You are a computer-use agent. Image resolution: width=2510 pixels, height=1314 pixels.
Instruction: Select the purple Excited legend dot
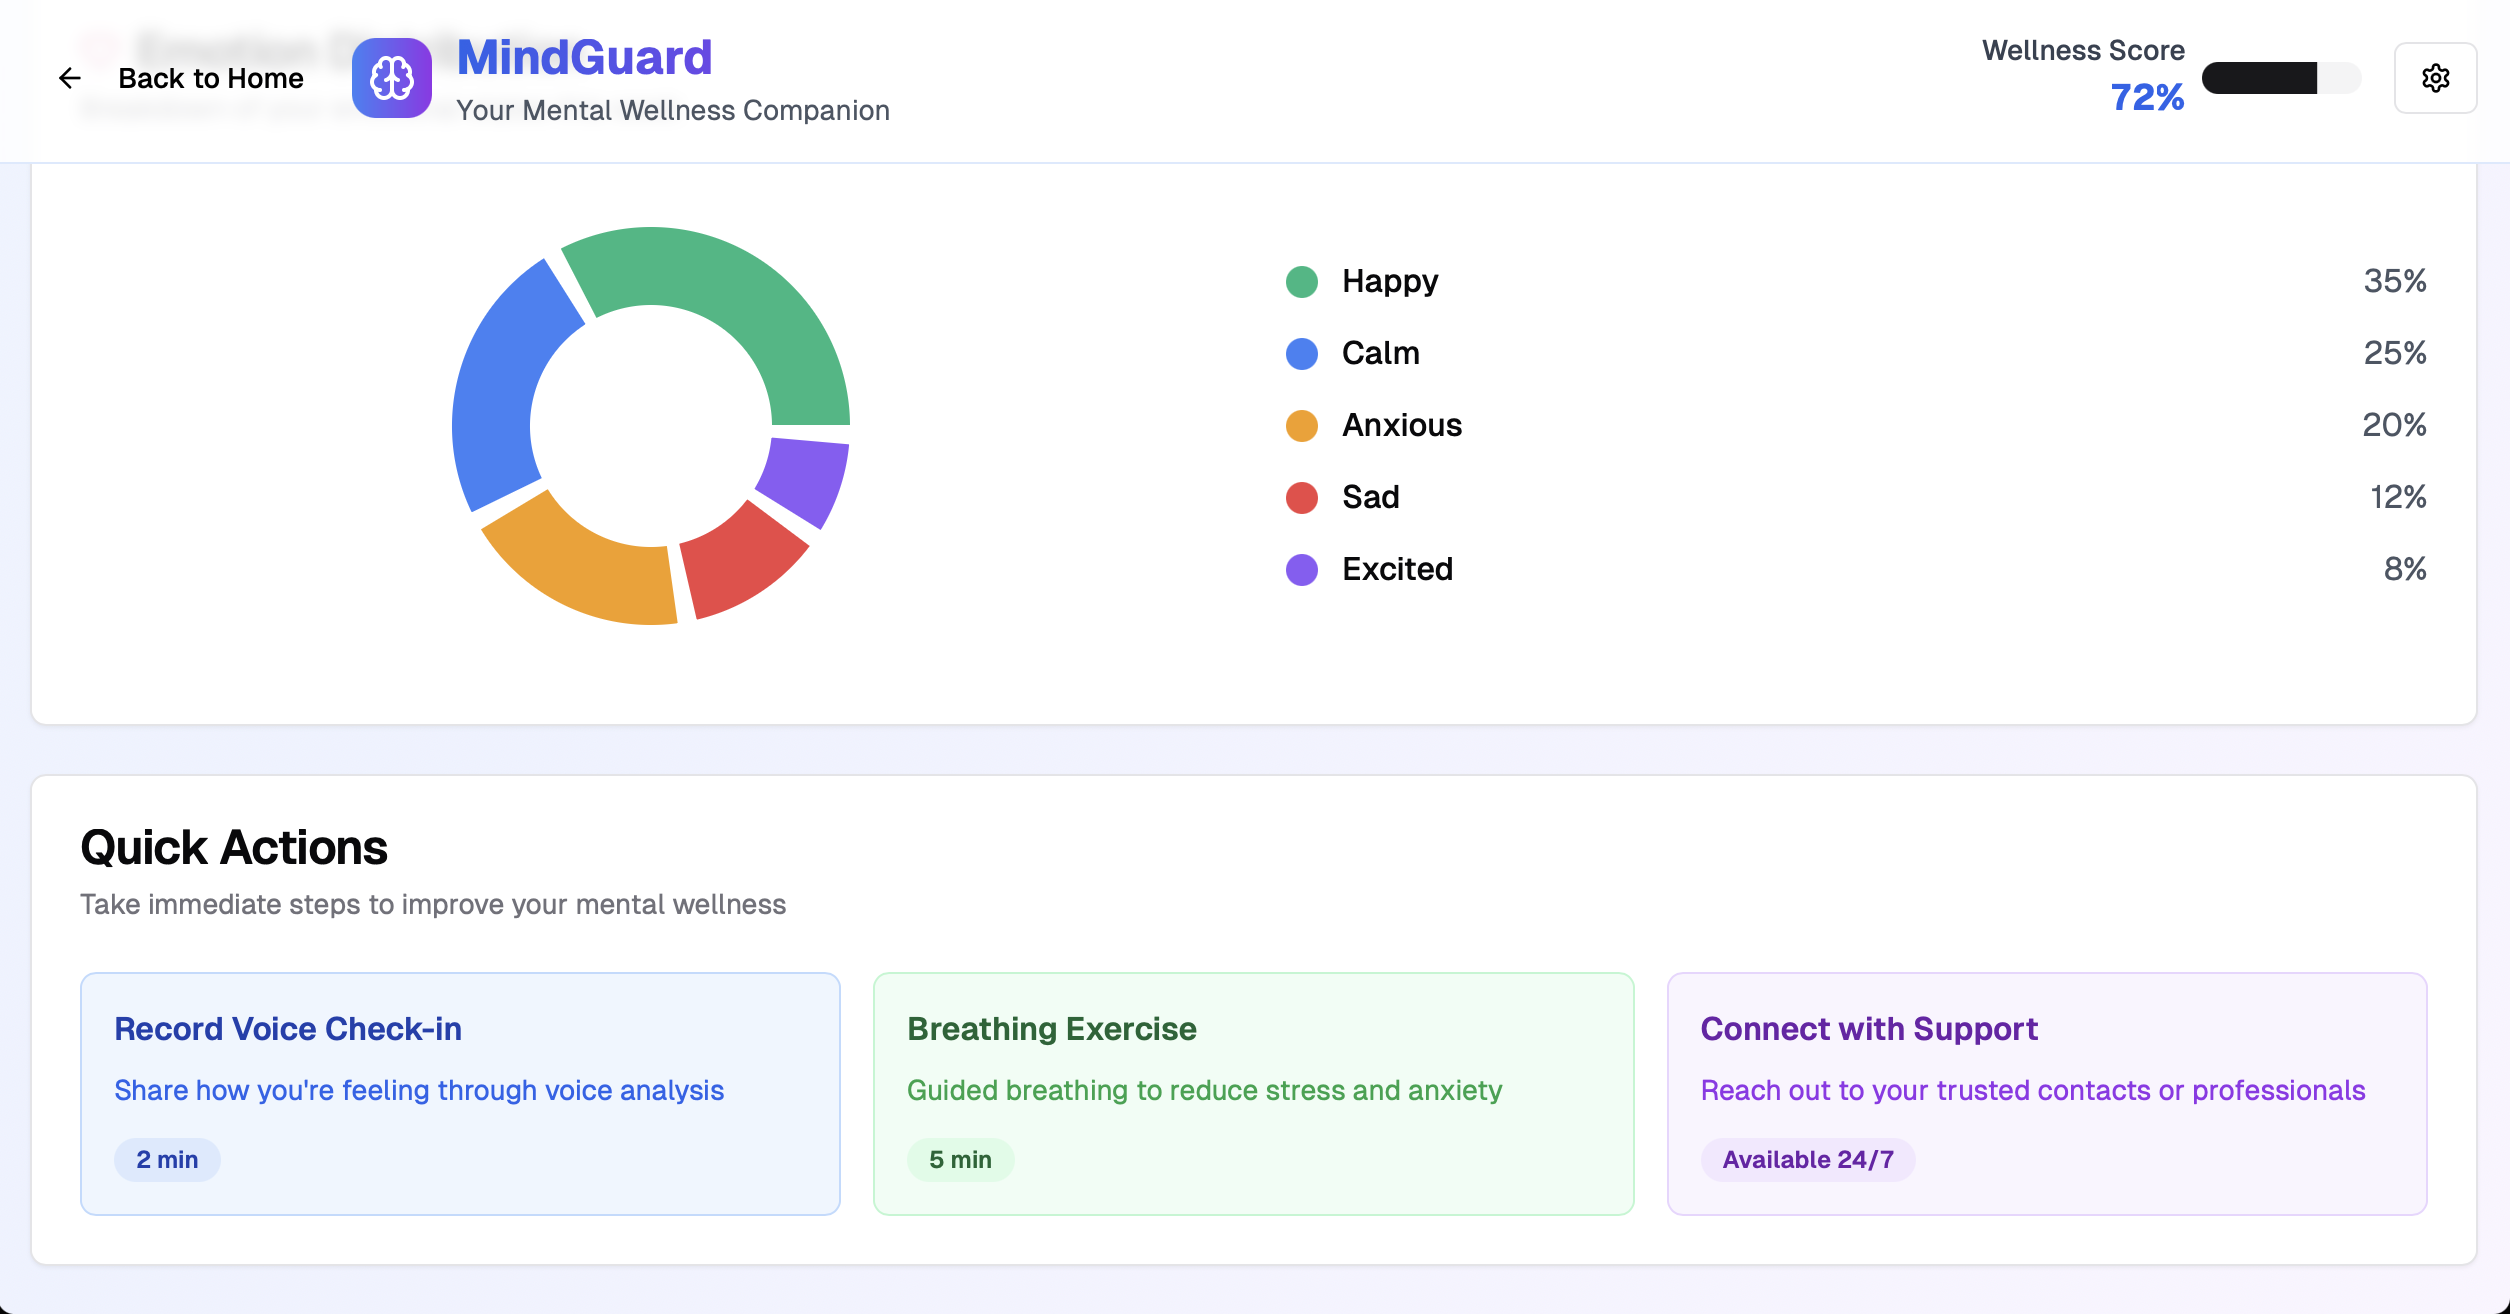(x=1302, y=569)
